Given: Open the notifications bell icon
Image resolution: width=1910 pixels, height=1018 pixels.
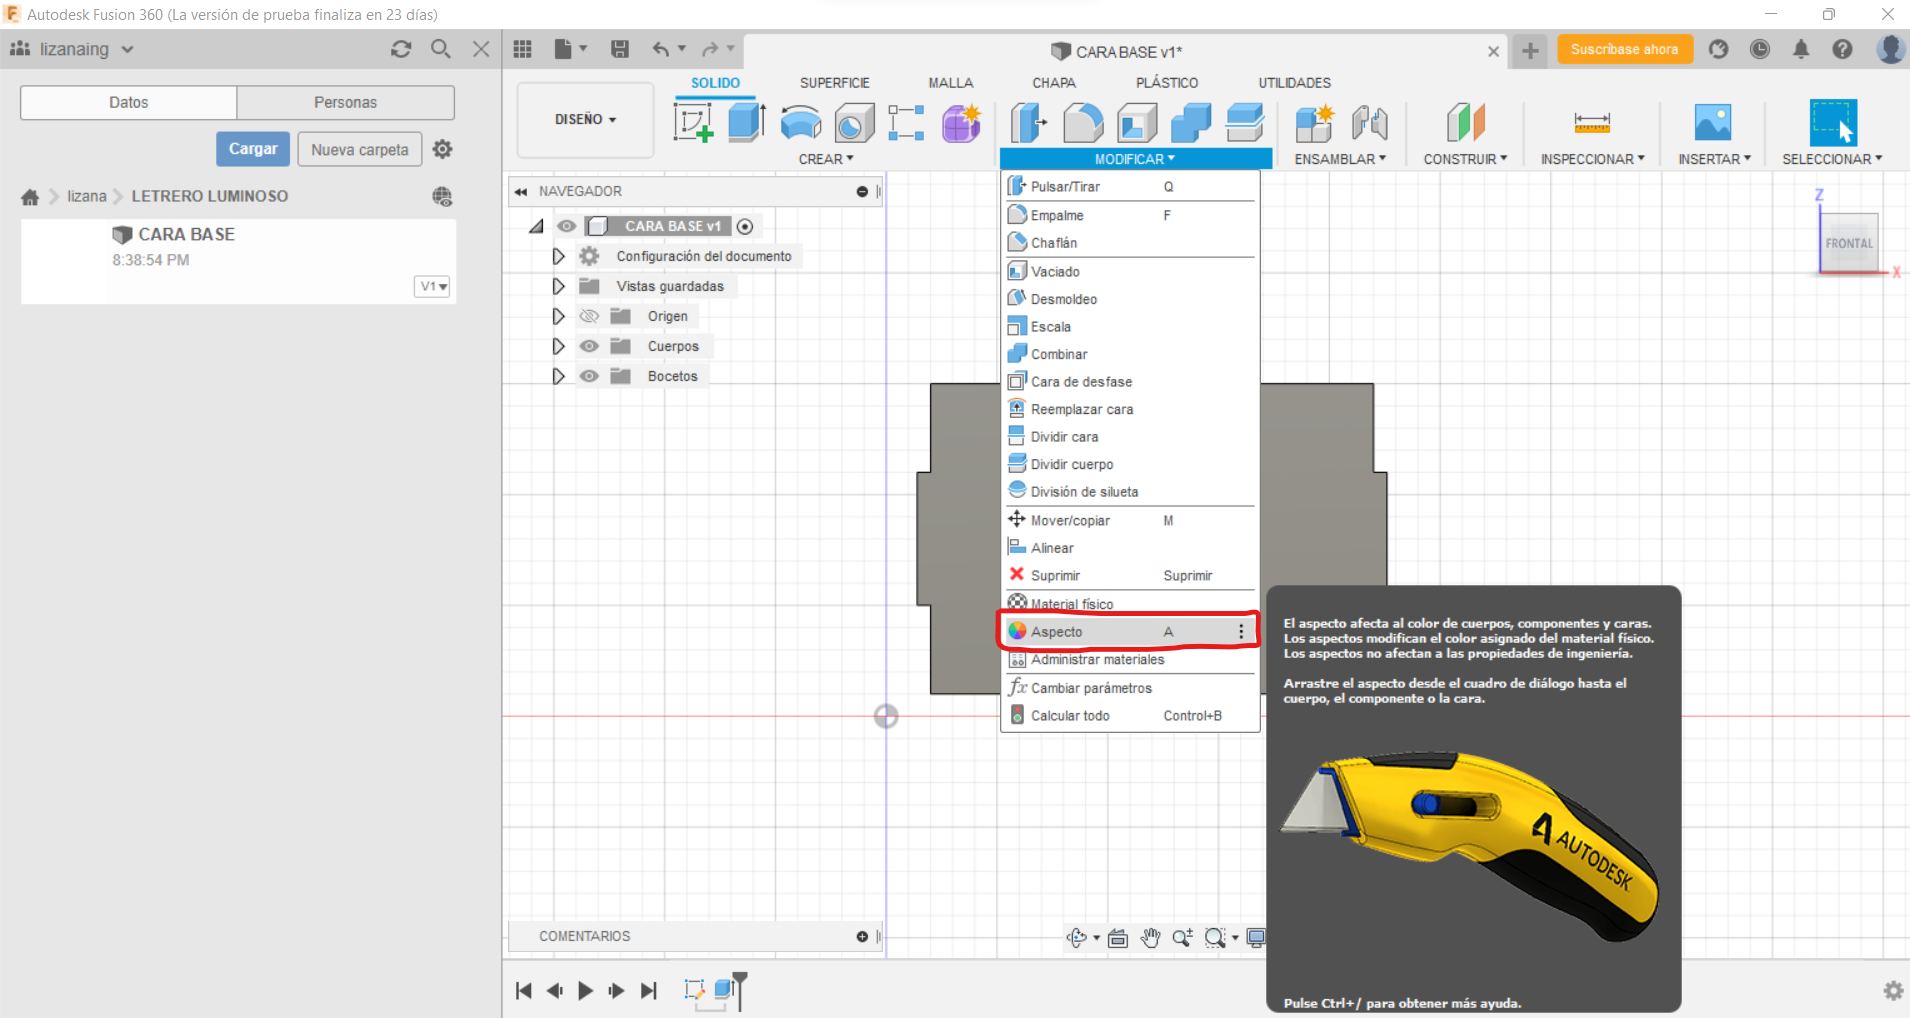Looking at the screenshot, I should click(1801, 49).
